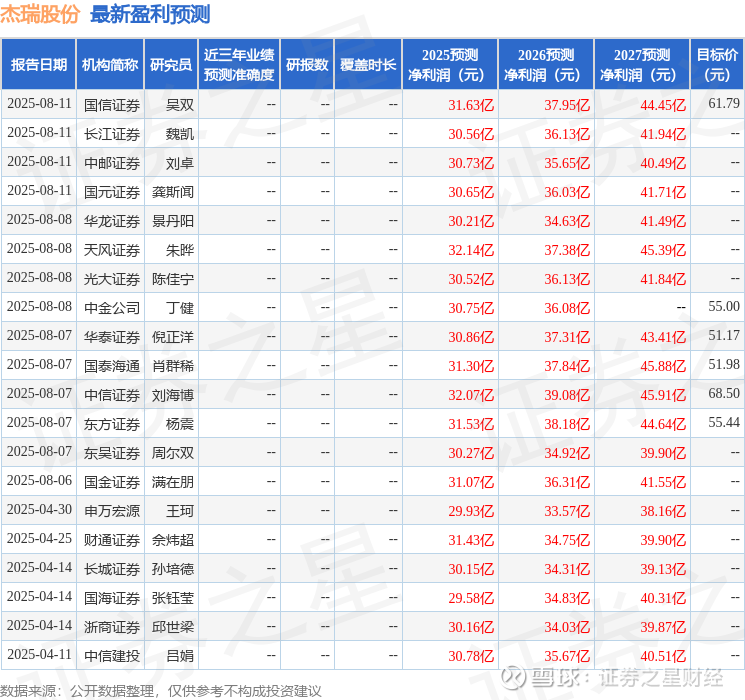745x700 pixels.
Task: Select researcher 龚斯闻
Action: (x=172, y=192)
